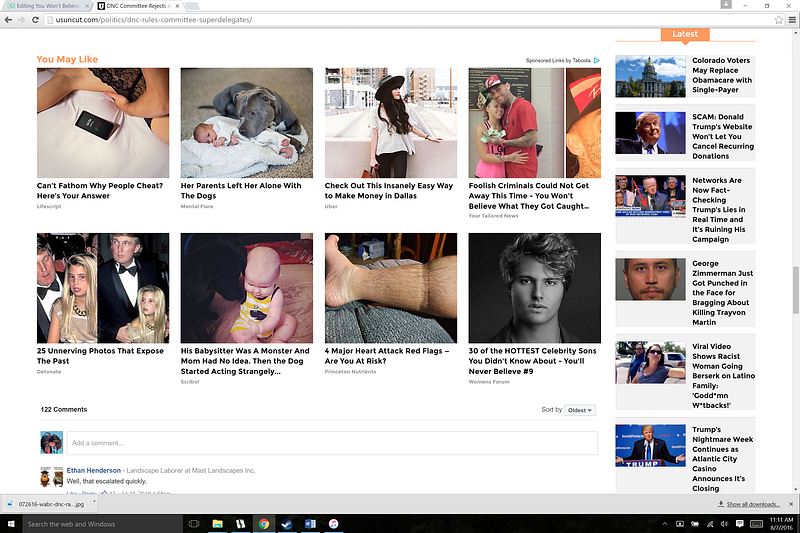Click the black-and-white male model thumbnail
The width and height of the screenshot is (800, 533).
535,288
